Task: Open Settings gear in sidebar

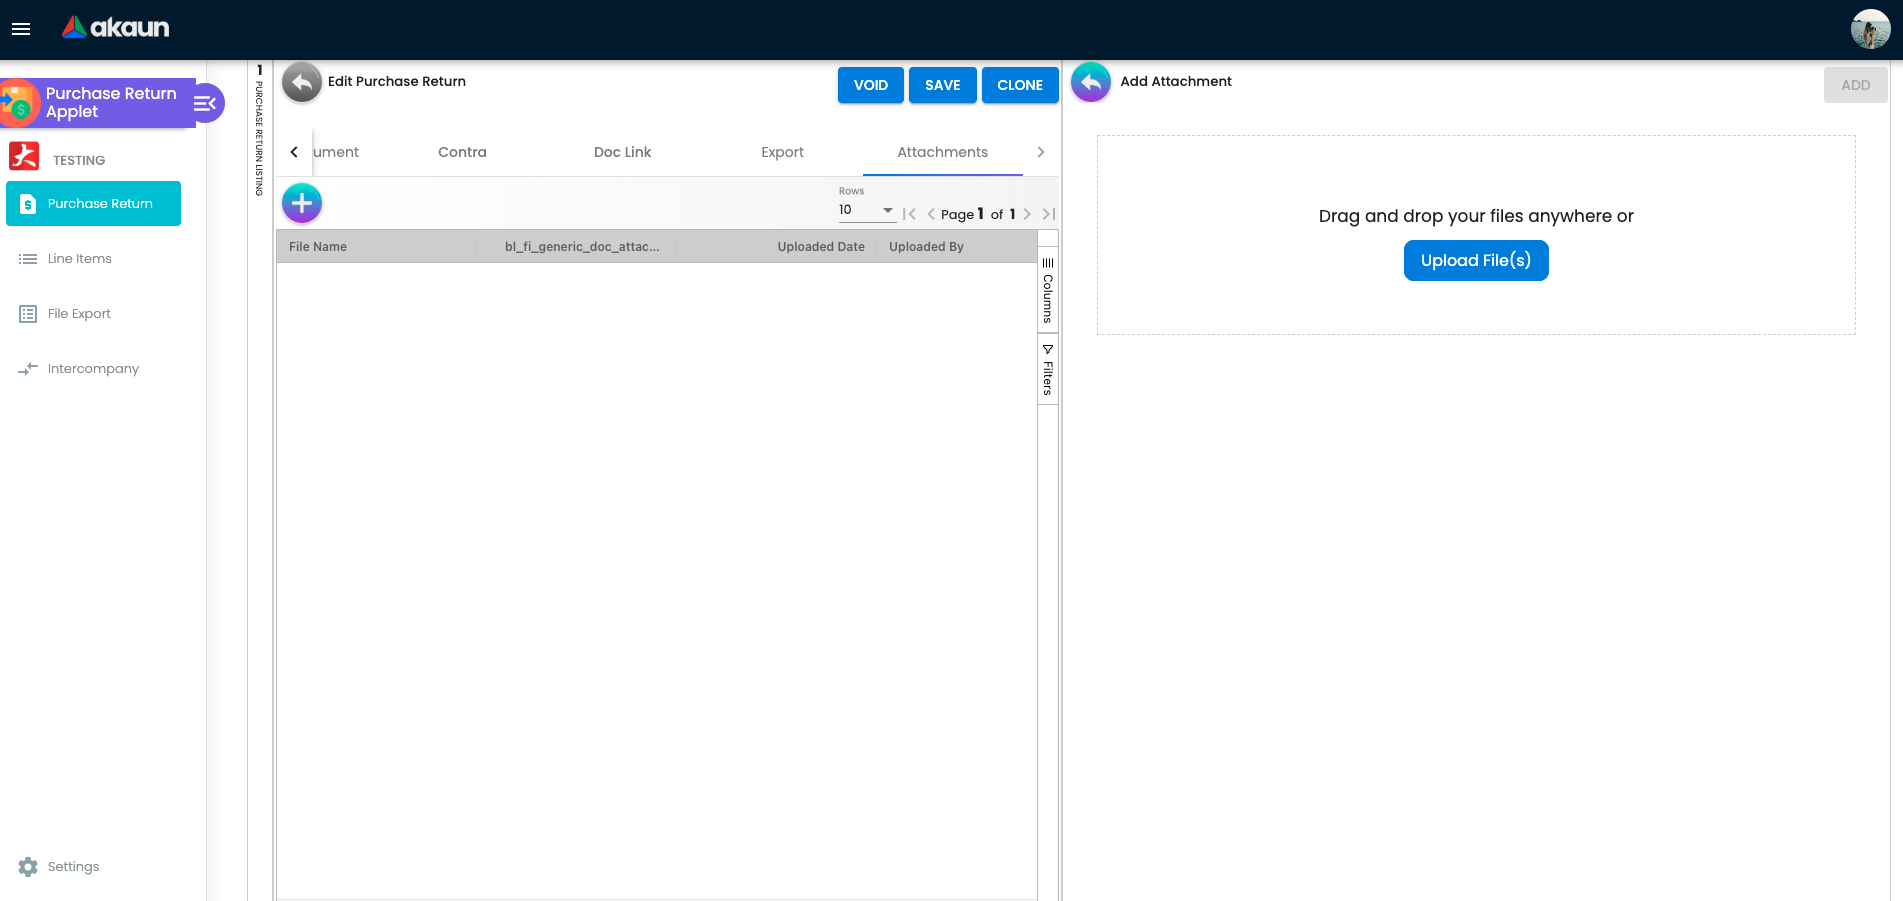Action: 28,867
